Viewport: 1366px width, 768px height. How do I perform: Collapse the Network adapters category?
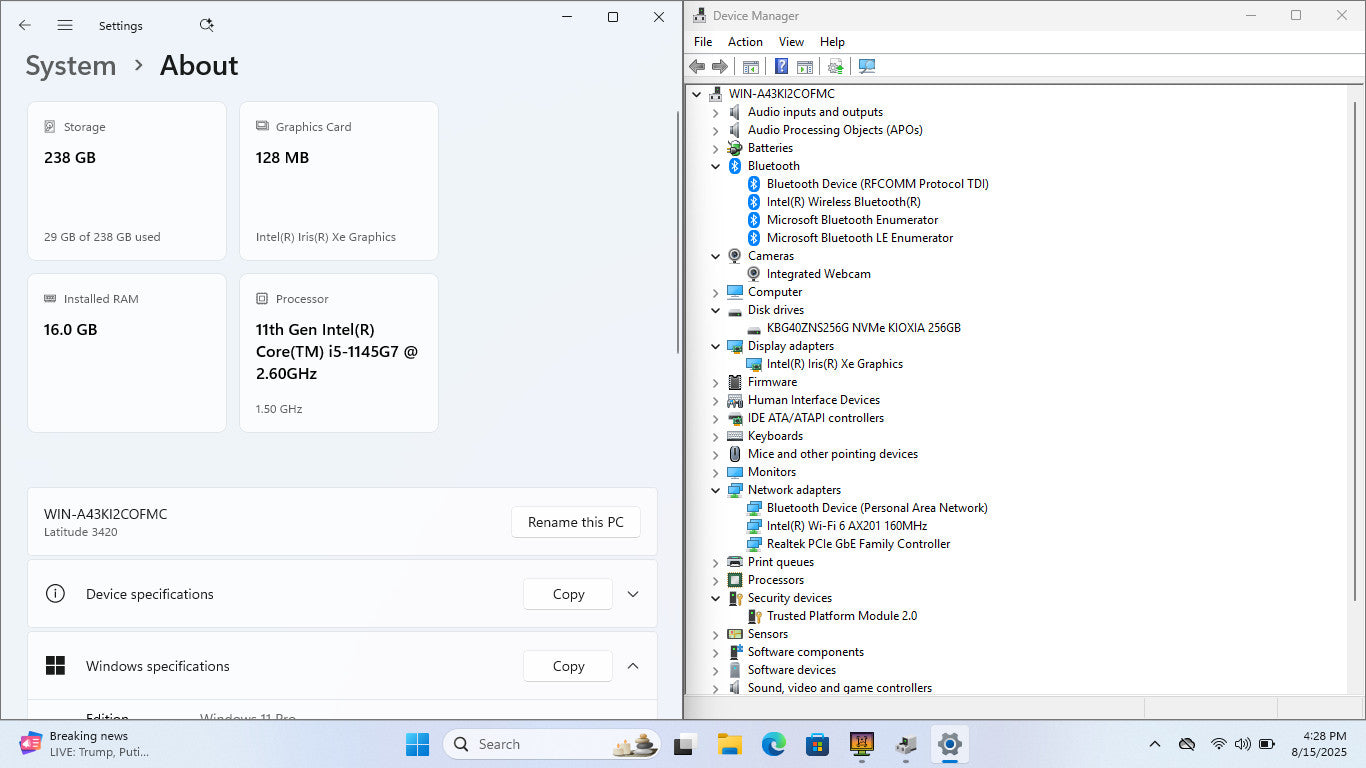click(x=715, y=490)
